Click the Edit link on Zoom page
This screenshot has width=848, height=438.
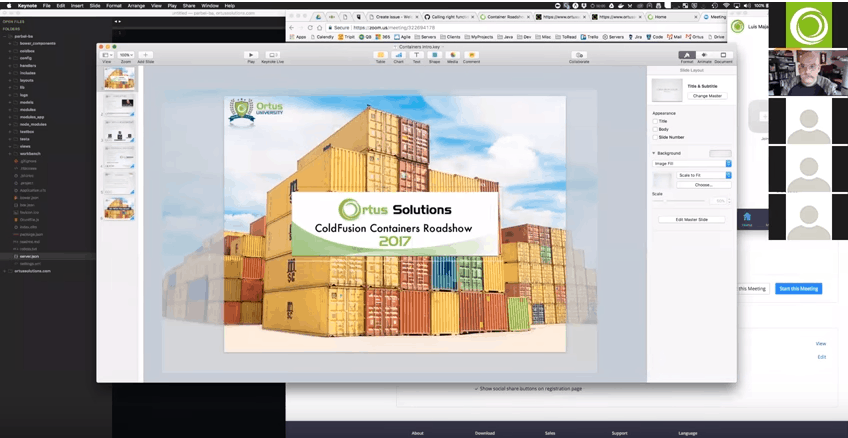point(822,357)
